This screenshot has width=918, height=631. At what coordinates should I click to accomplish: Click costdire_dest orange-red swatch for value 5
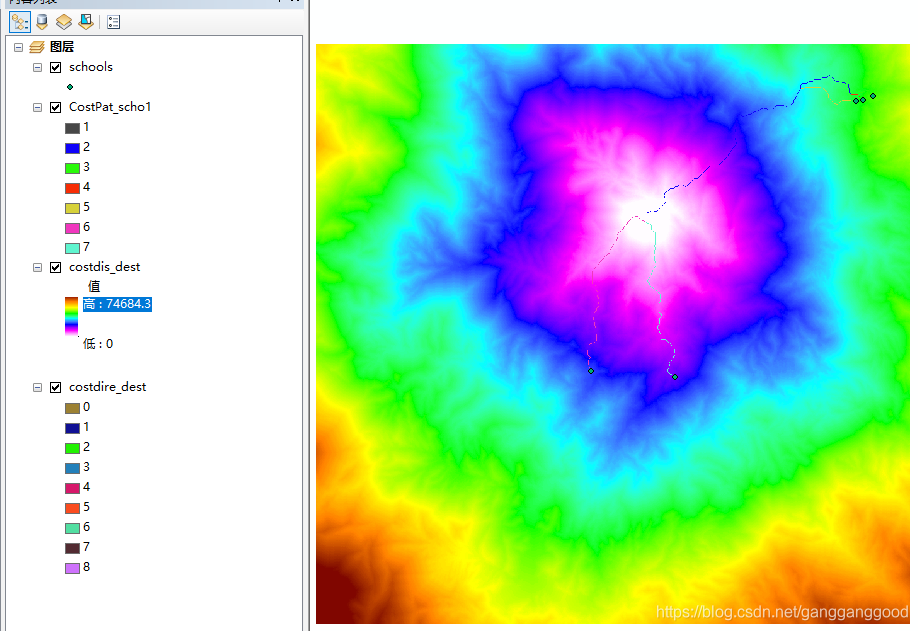click(x=73, y=507)
